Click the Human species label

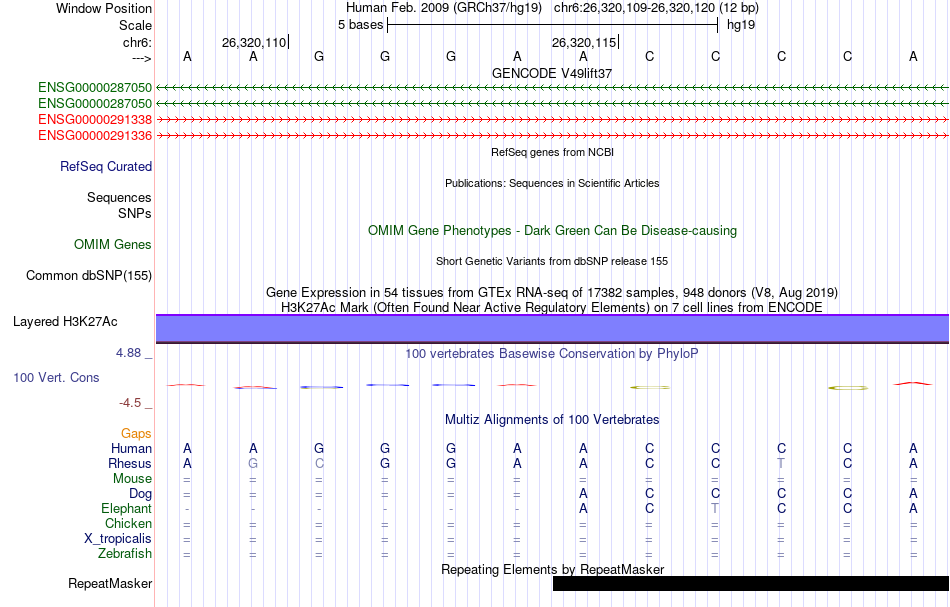(131, 448)
